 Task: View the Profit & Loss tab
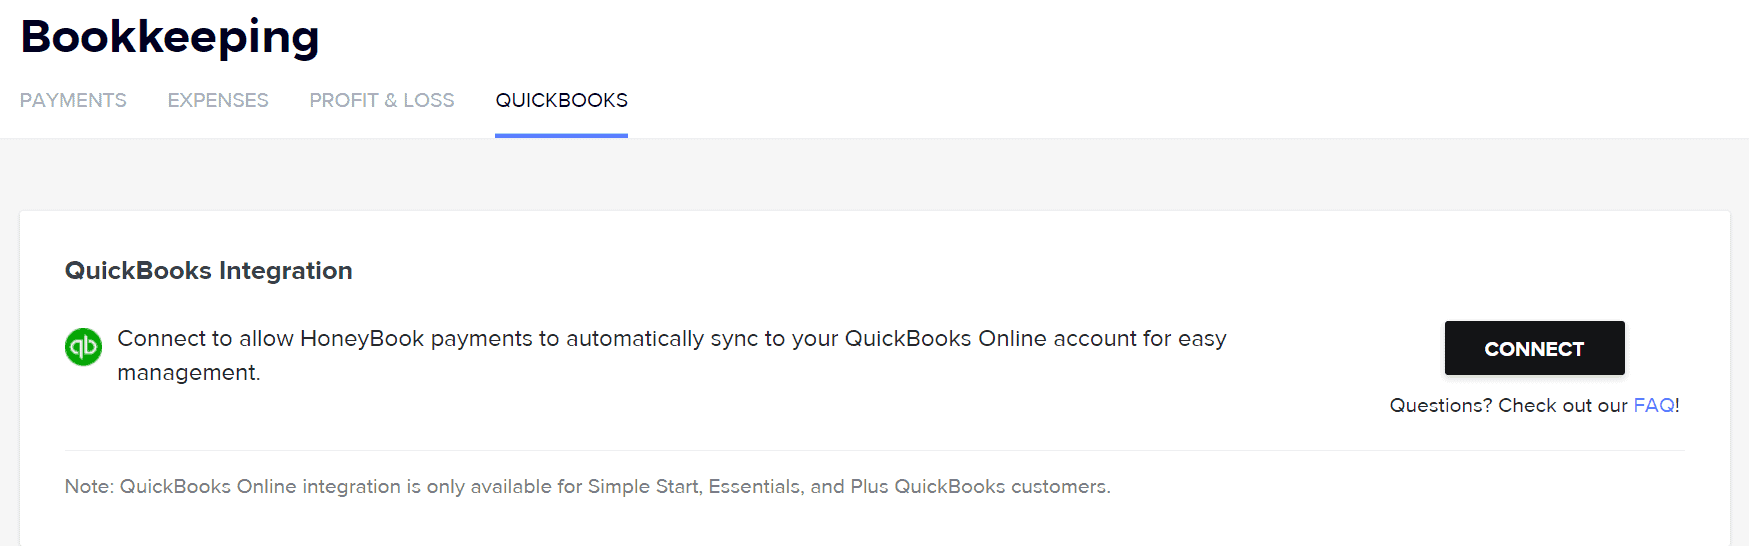click(381, 100)
